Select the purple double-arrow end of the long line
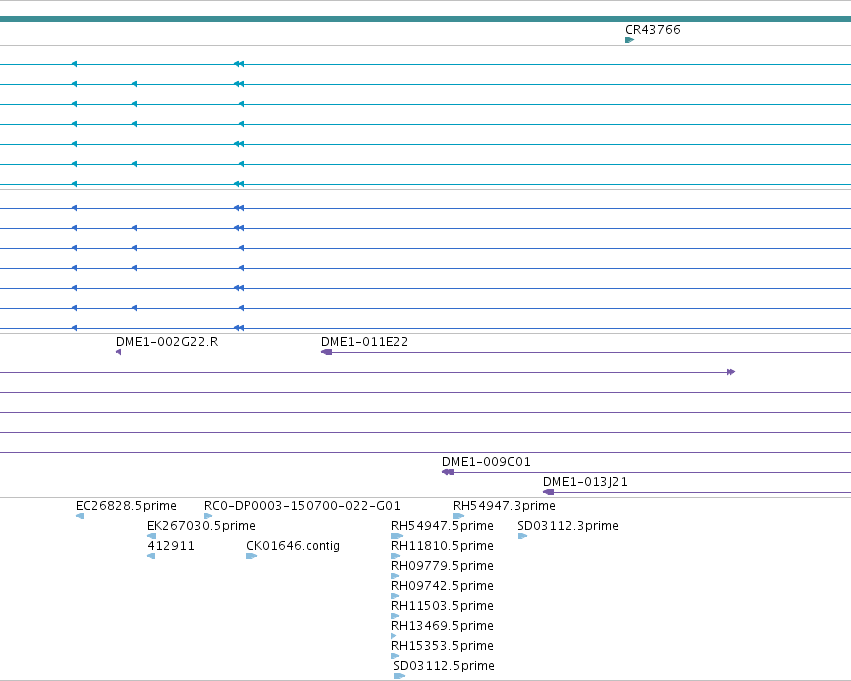This screenshot has width=851, height=681. coord(731,372)
